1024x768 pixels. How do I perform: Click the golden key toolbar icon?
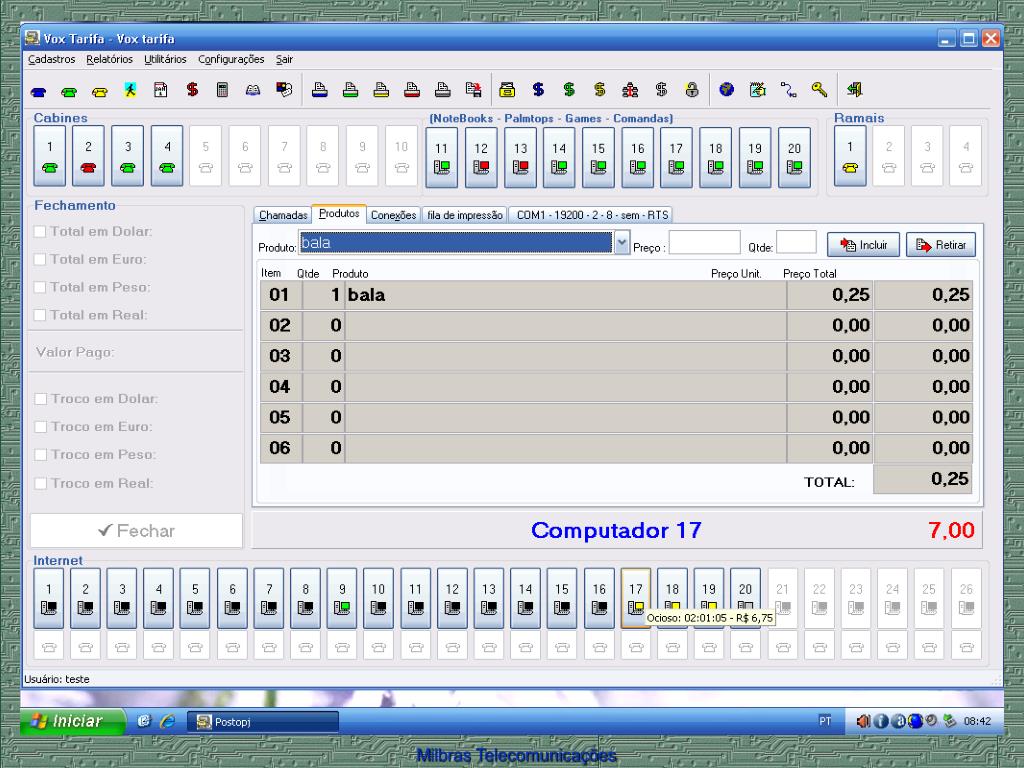tap(820, 89)
